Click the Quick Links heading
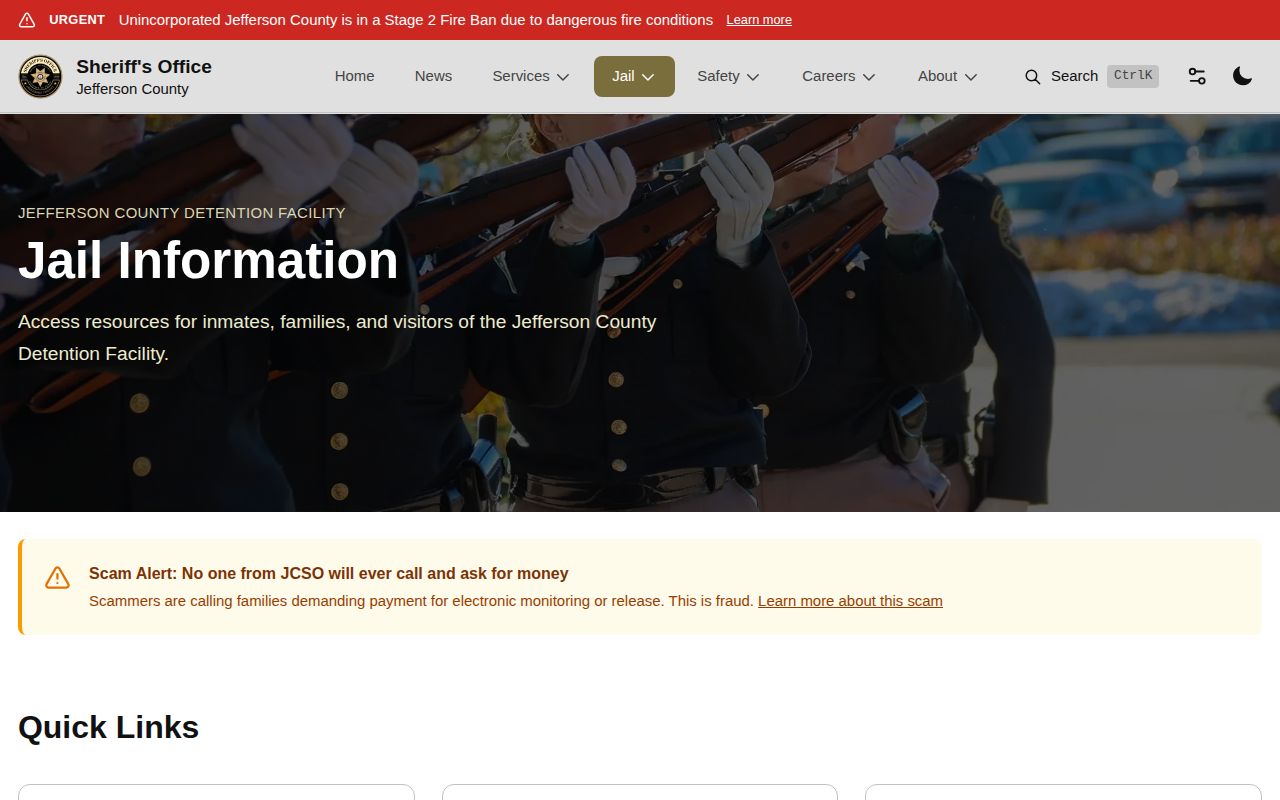 tap(109, 727)
